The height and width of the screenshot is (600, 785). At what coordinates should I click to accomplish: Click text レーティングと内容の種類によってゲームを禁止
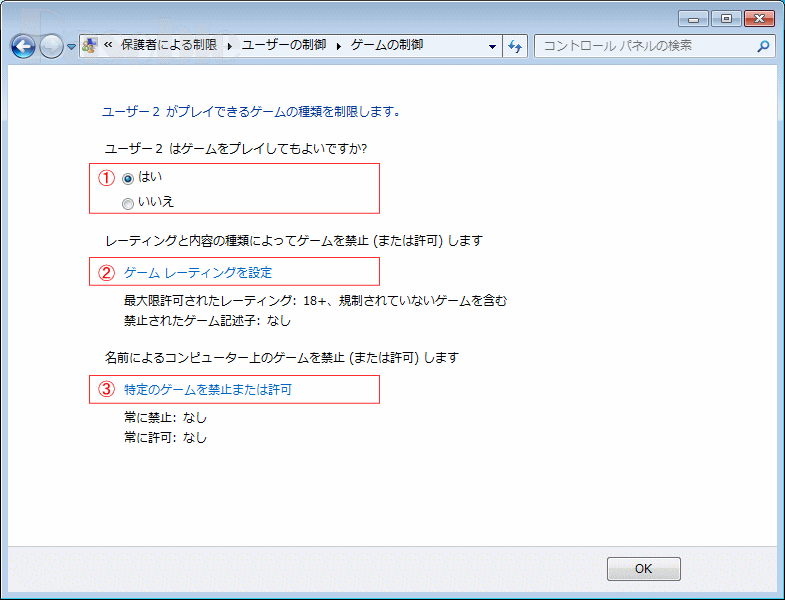tap(237, 241)
